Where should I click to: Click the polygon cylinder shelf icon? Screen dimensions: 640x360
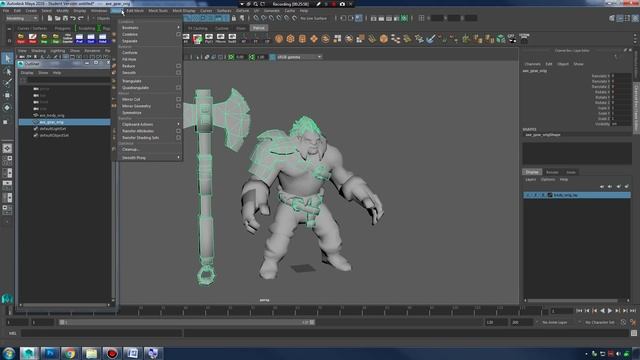pyautogui.click(x=302, y=39)
